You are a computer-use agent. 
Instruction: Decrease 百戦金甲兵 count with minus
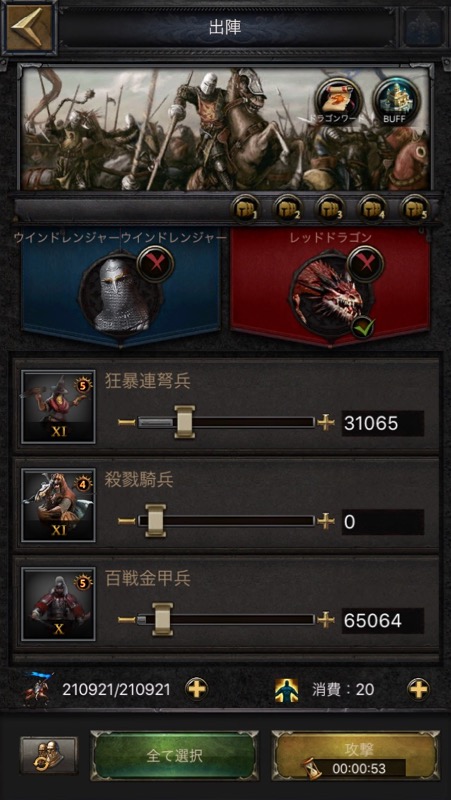127,620
